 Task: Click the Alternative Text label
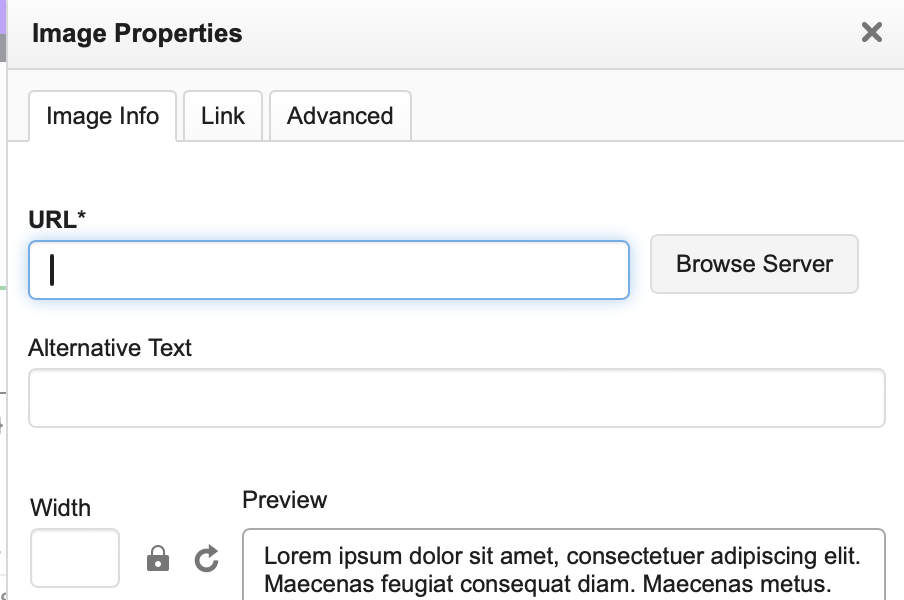[x=110, y=348]
